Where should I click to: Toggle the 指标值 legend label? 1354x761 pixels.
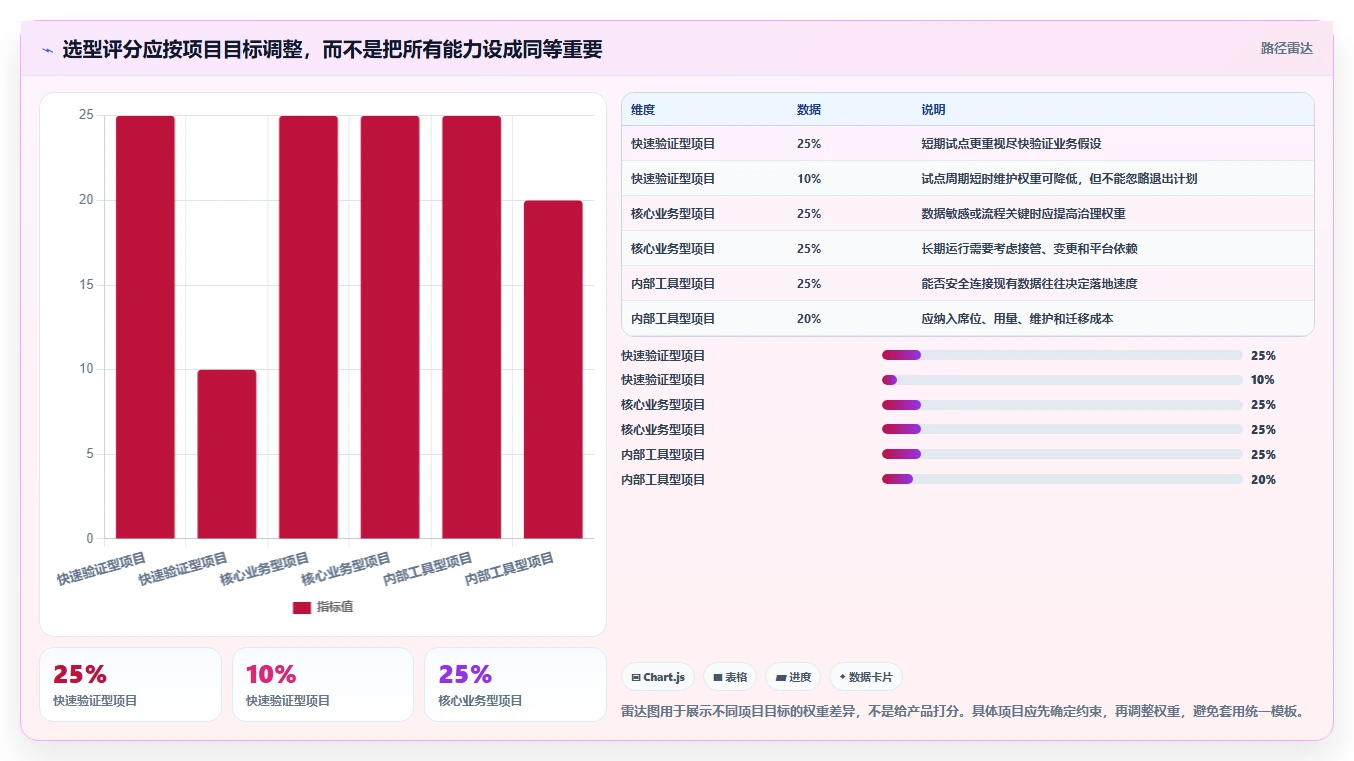click(335, 607)
